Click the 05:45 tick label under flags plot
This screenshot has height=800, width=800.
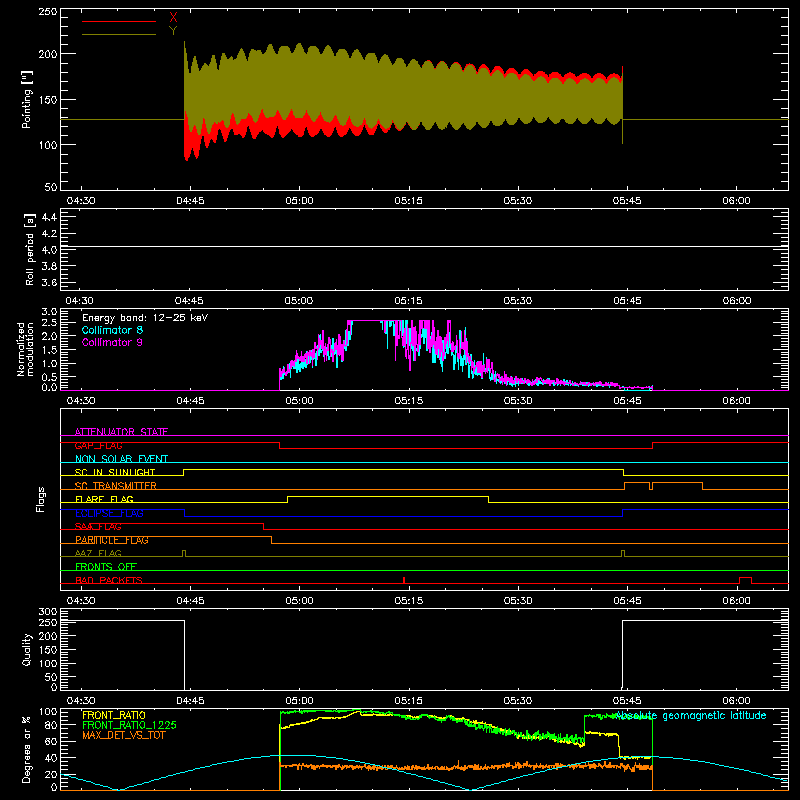(627, 601)
